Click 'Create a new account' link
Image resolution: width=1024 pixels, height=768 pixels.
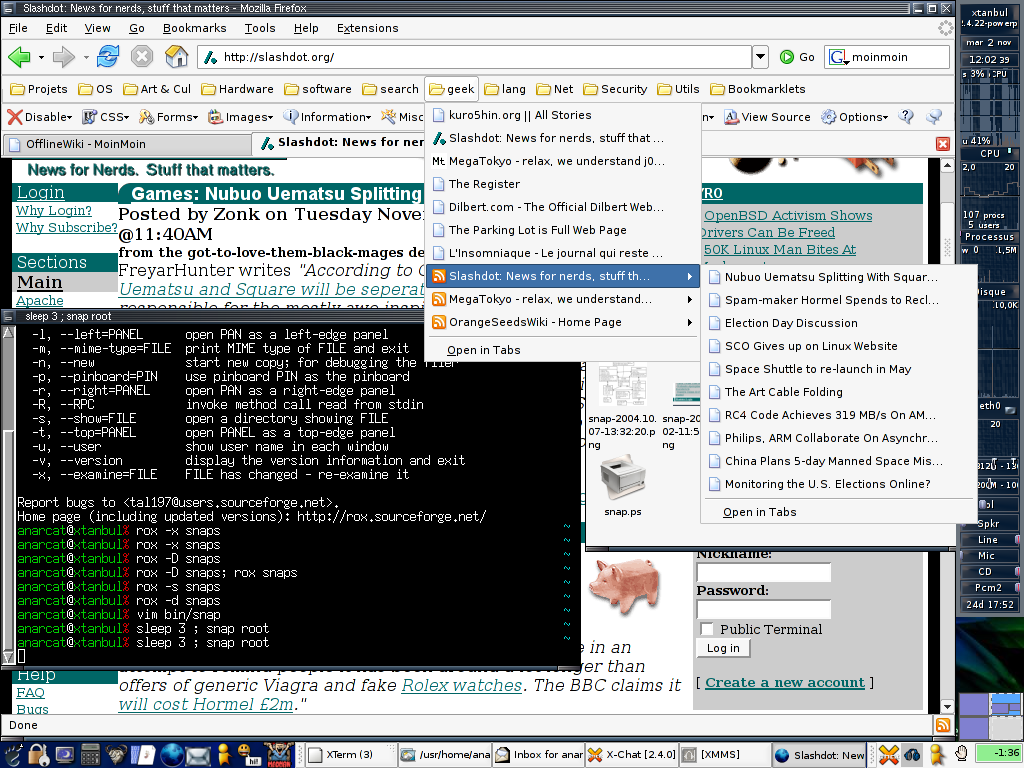tap(784, 683)
